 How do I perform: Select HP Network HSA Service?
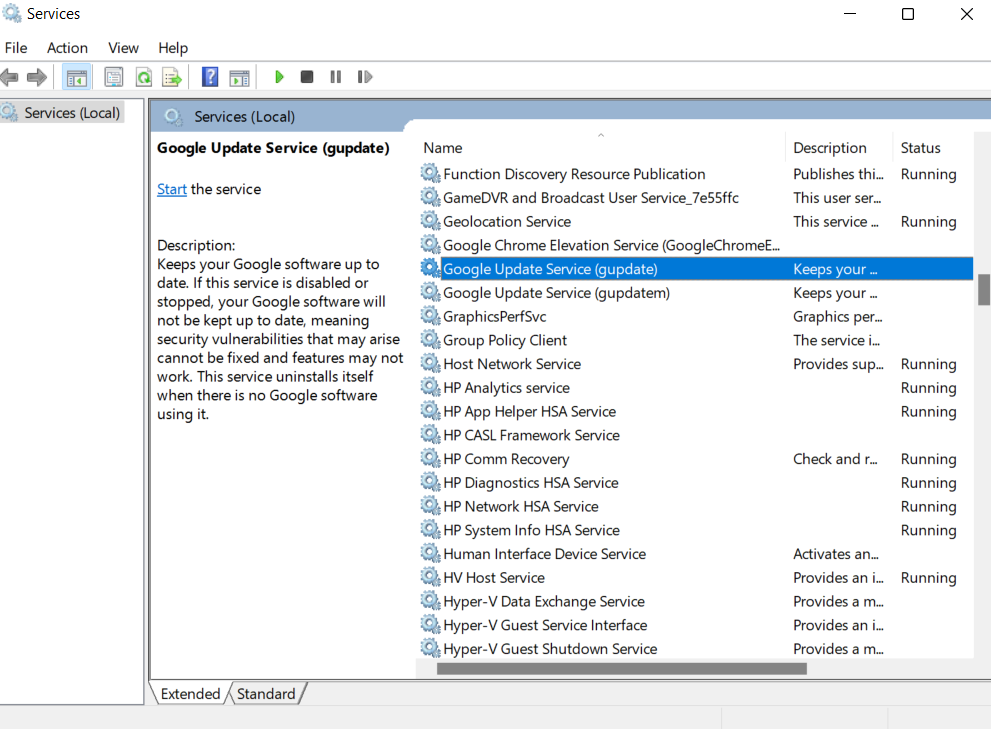[695, 506]
